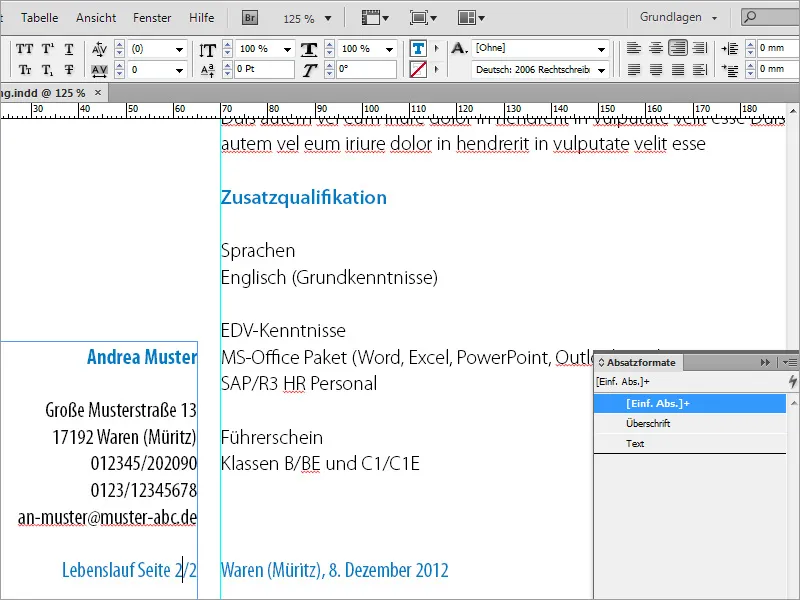Click the Left Indent icon

coord(730,48)
